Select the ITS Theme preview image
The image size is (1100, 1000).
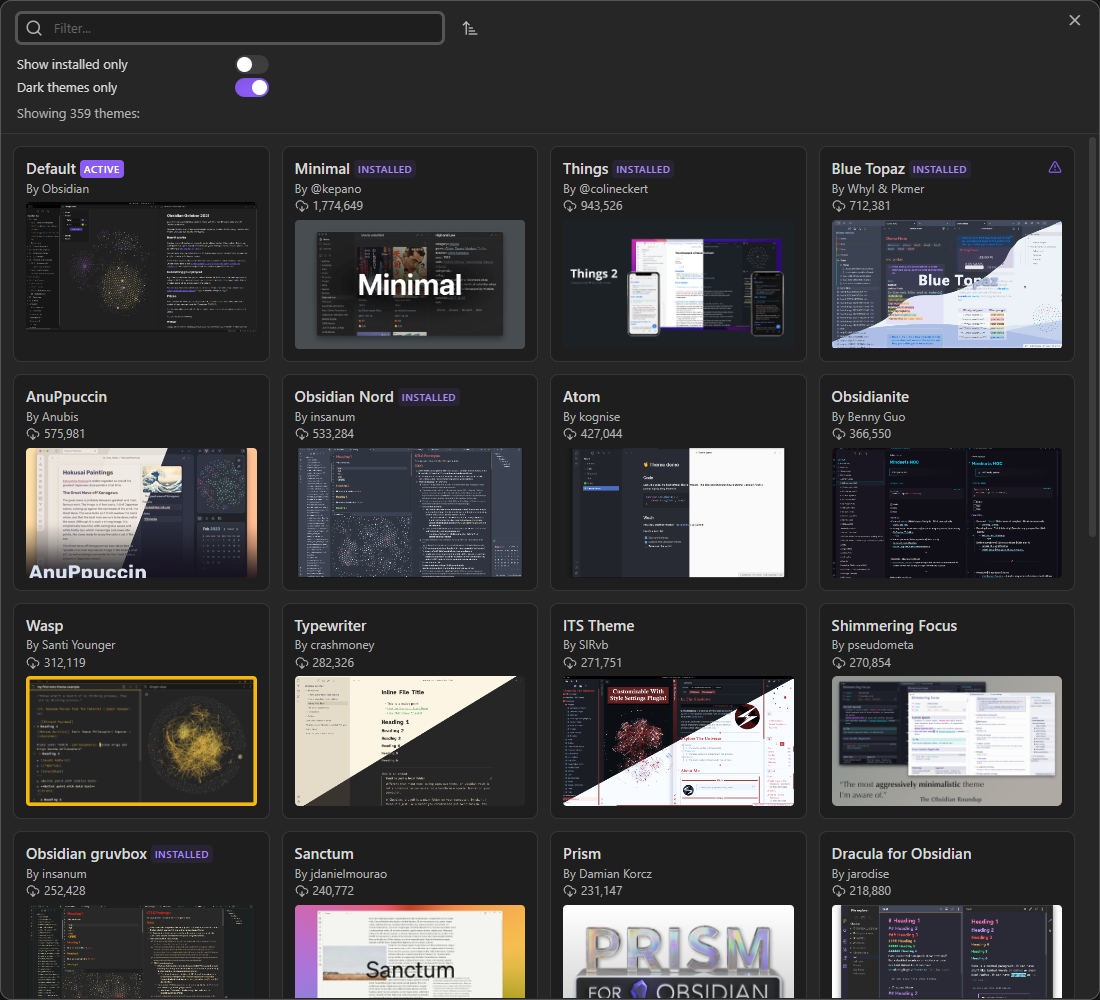(x=678, y=741)
